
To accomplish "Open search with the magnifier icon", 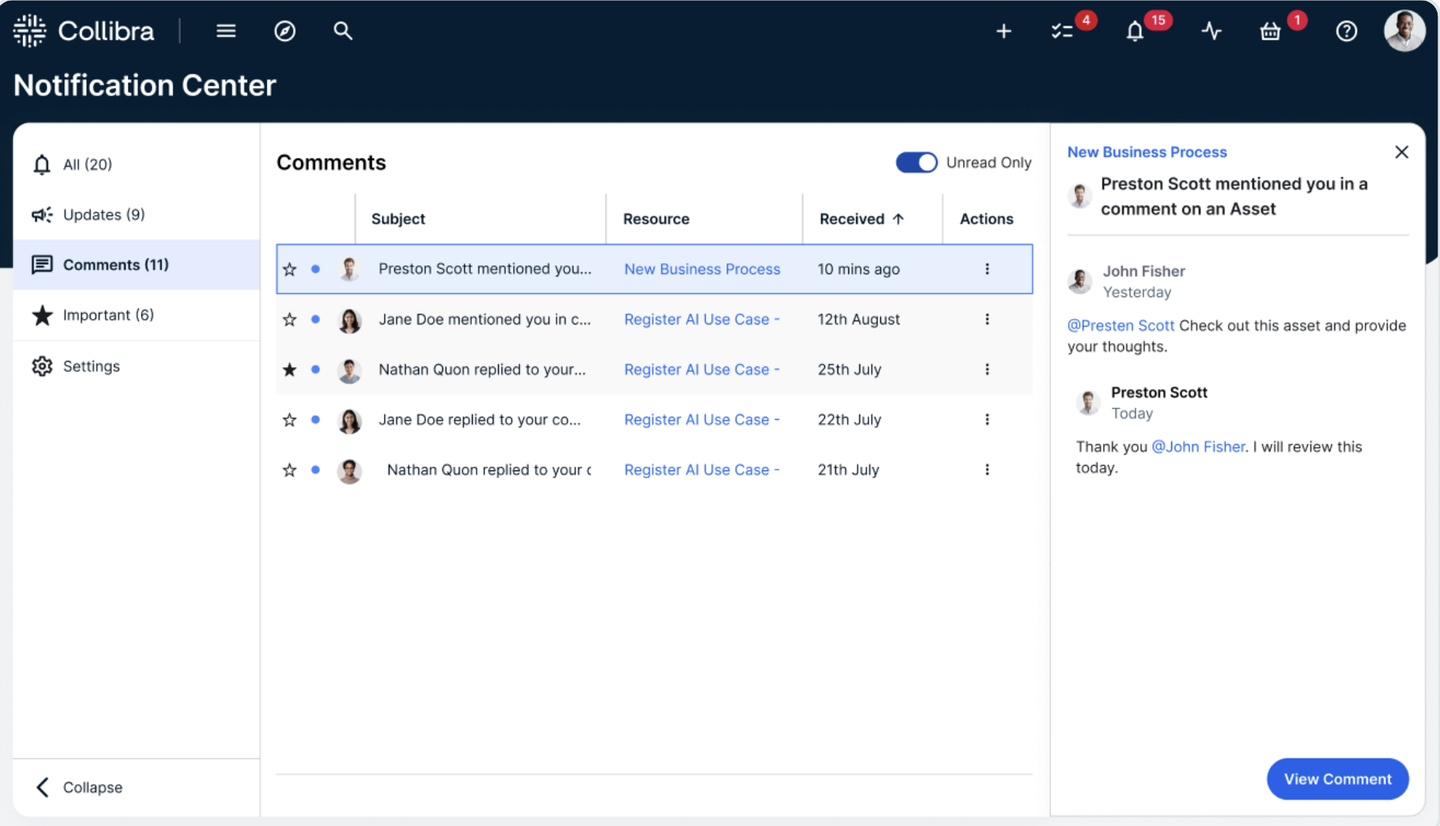I will 343,31.
